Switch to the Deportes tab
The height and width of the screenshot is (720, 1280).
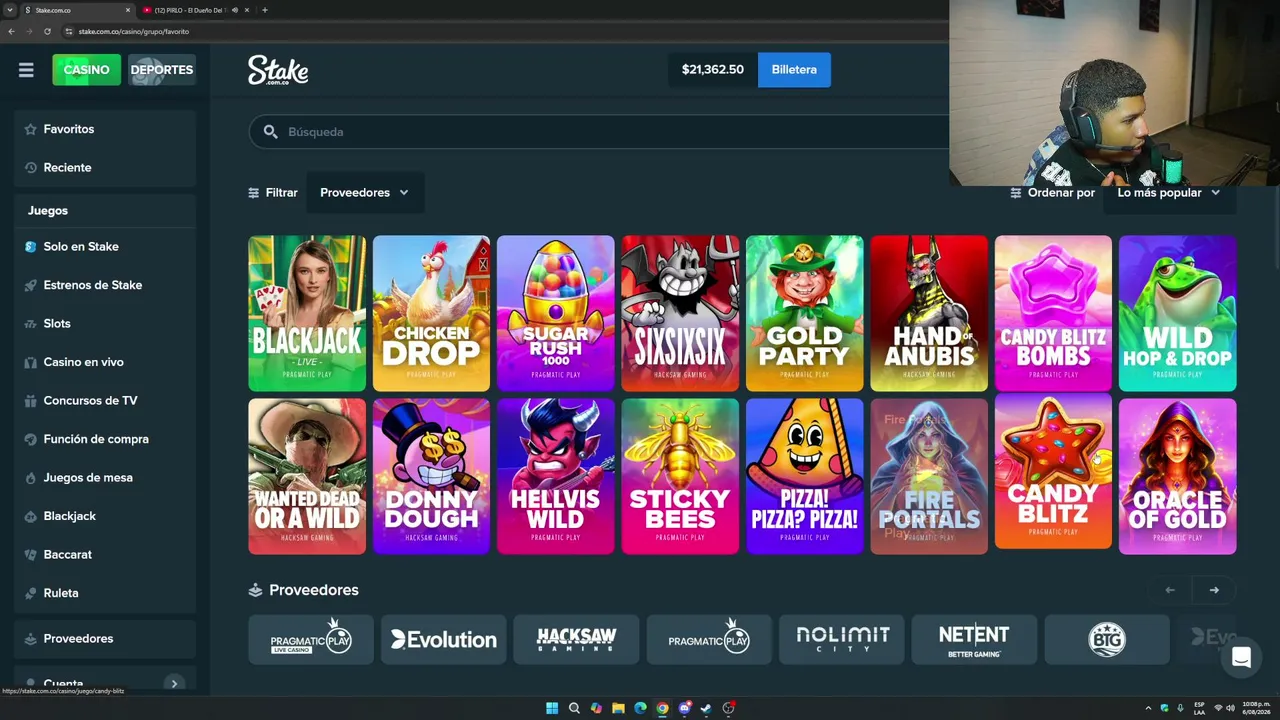coord(162,70)
